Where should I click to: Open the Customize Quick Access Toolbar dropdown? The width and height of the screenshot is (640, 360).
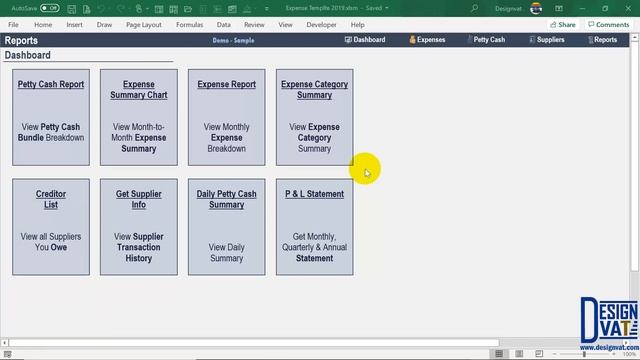(267, 9)
